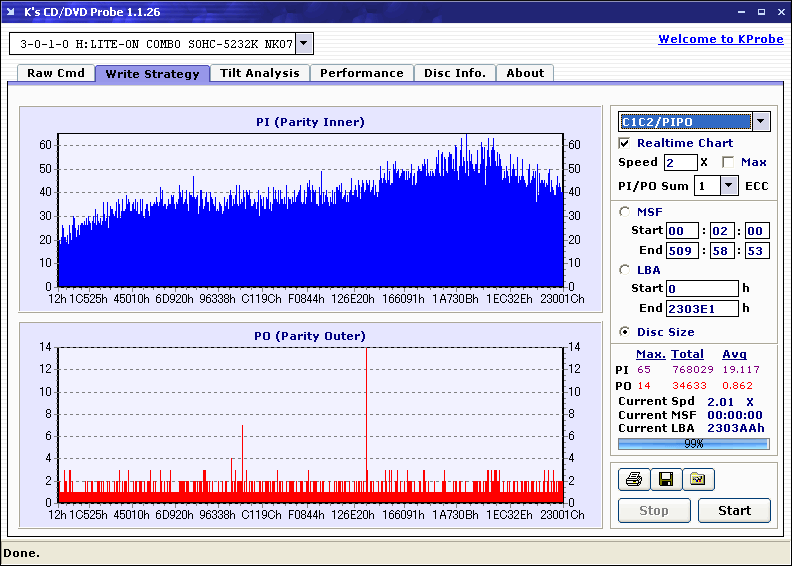The image size is (792, 566).
Task: Select the MSF radio button
Action: tap(625, 211)
